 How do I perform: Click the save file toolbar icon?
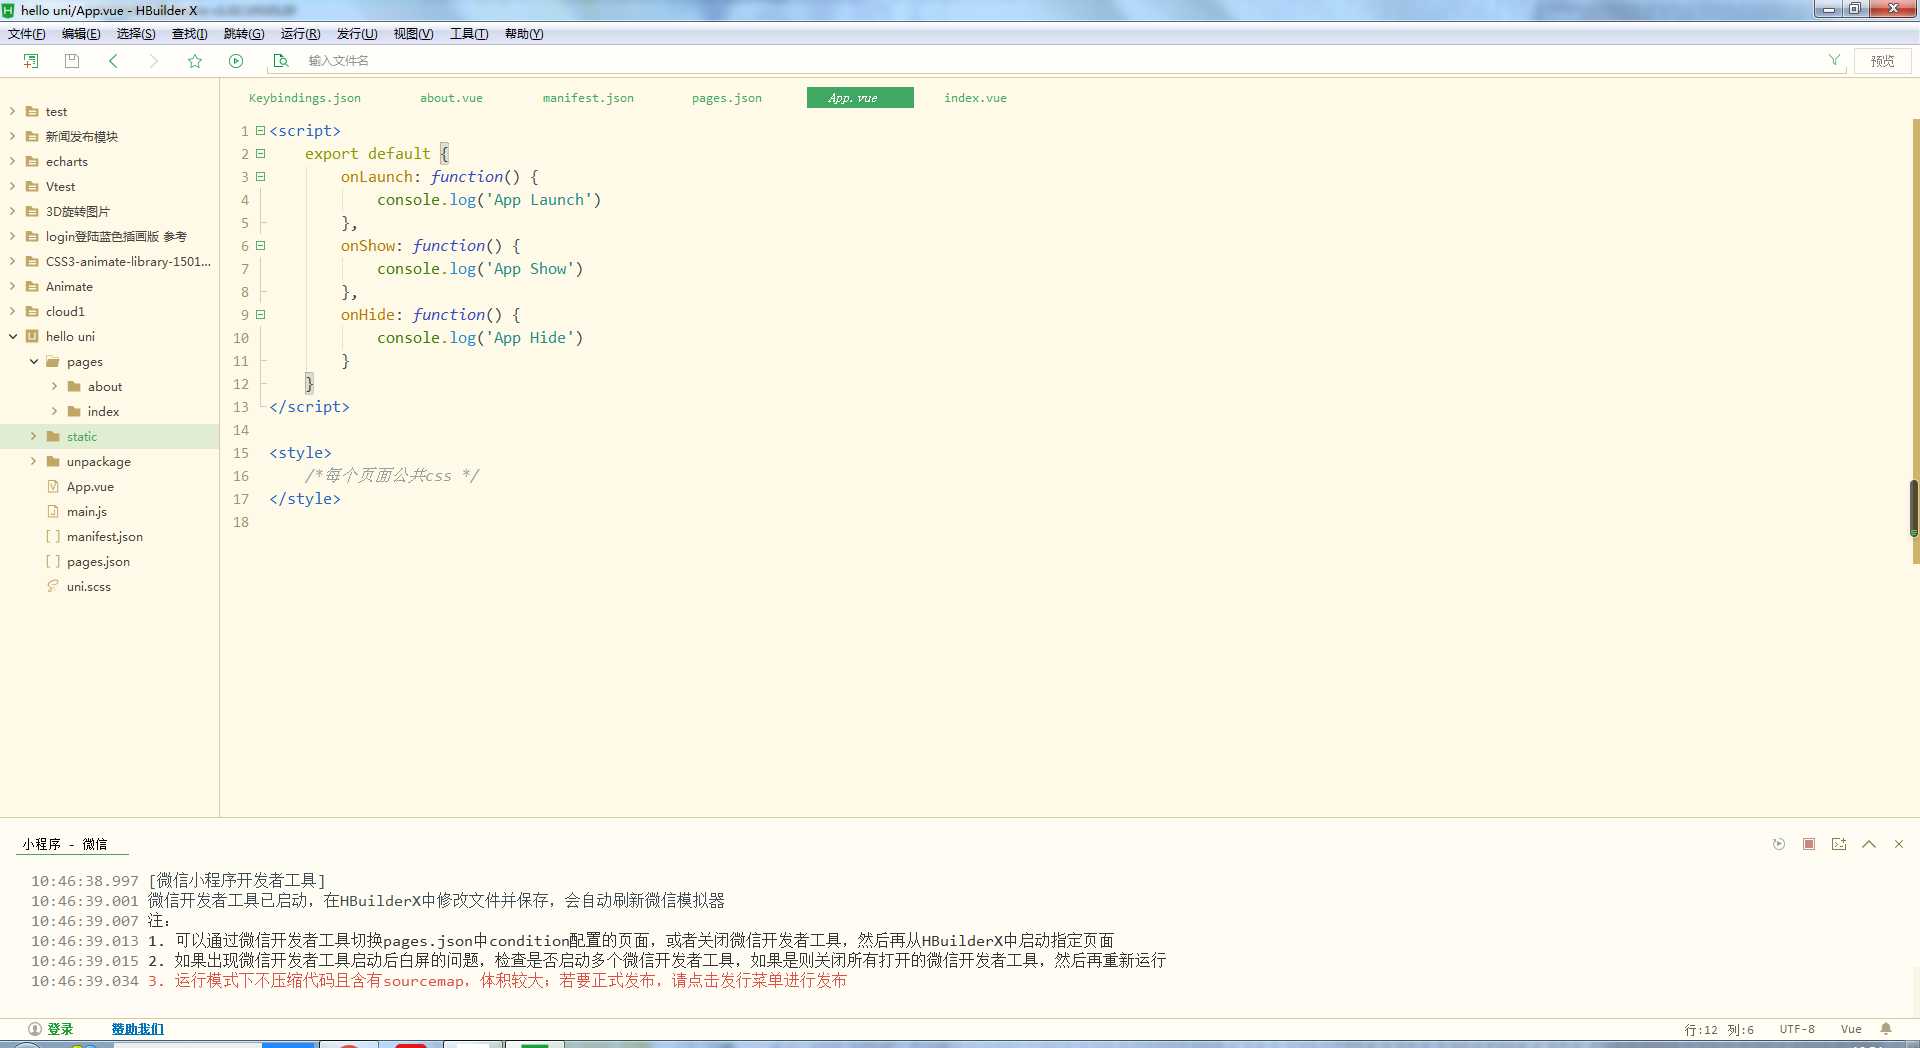coord(72,61)
